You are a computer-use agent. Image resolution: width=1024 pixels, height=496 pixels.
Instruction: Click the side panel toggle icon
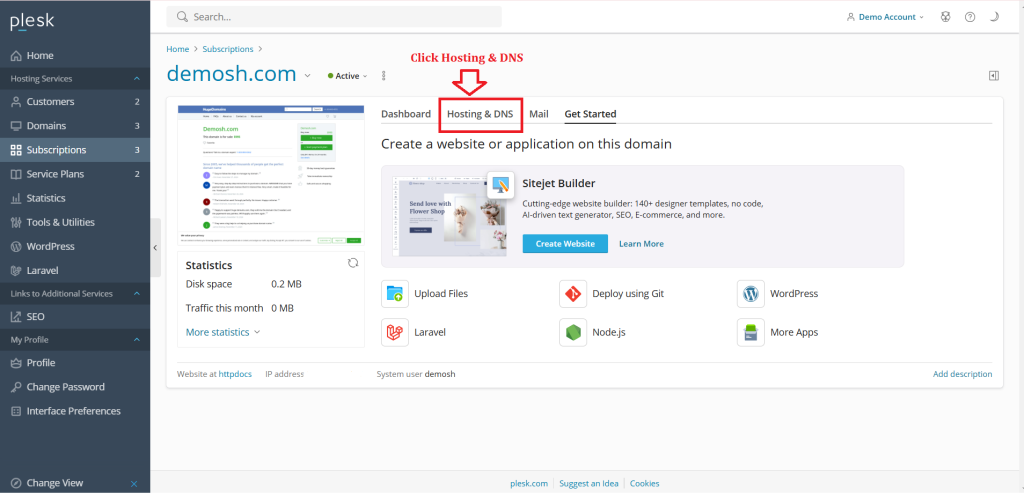coord(993,76)
